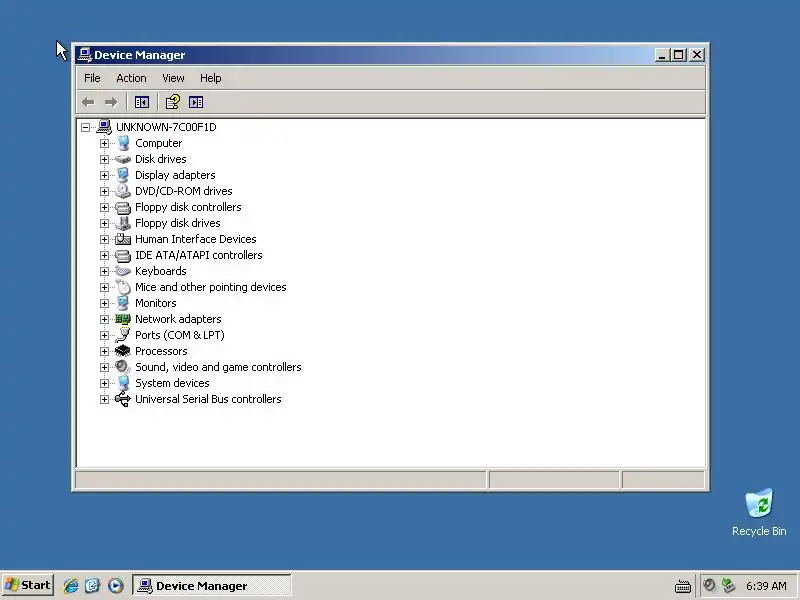This screenshot has height=600, width=800.
Task: Expand the Floppy disk controllers node
Action: coord(105,208)
